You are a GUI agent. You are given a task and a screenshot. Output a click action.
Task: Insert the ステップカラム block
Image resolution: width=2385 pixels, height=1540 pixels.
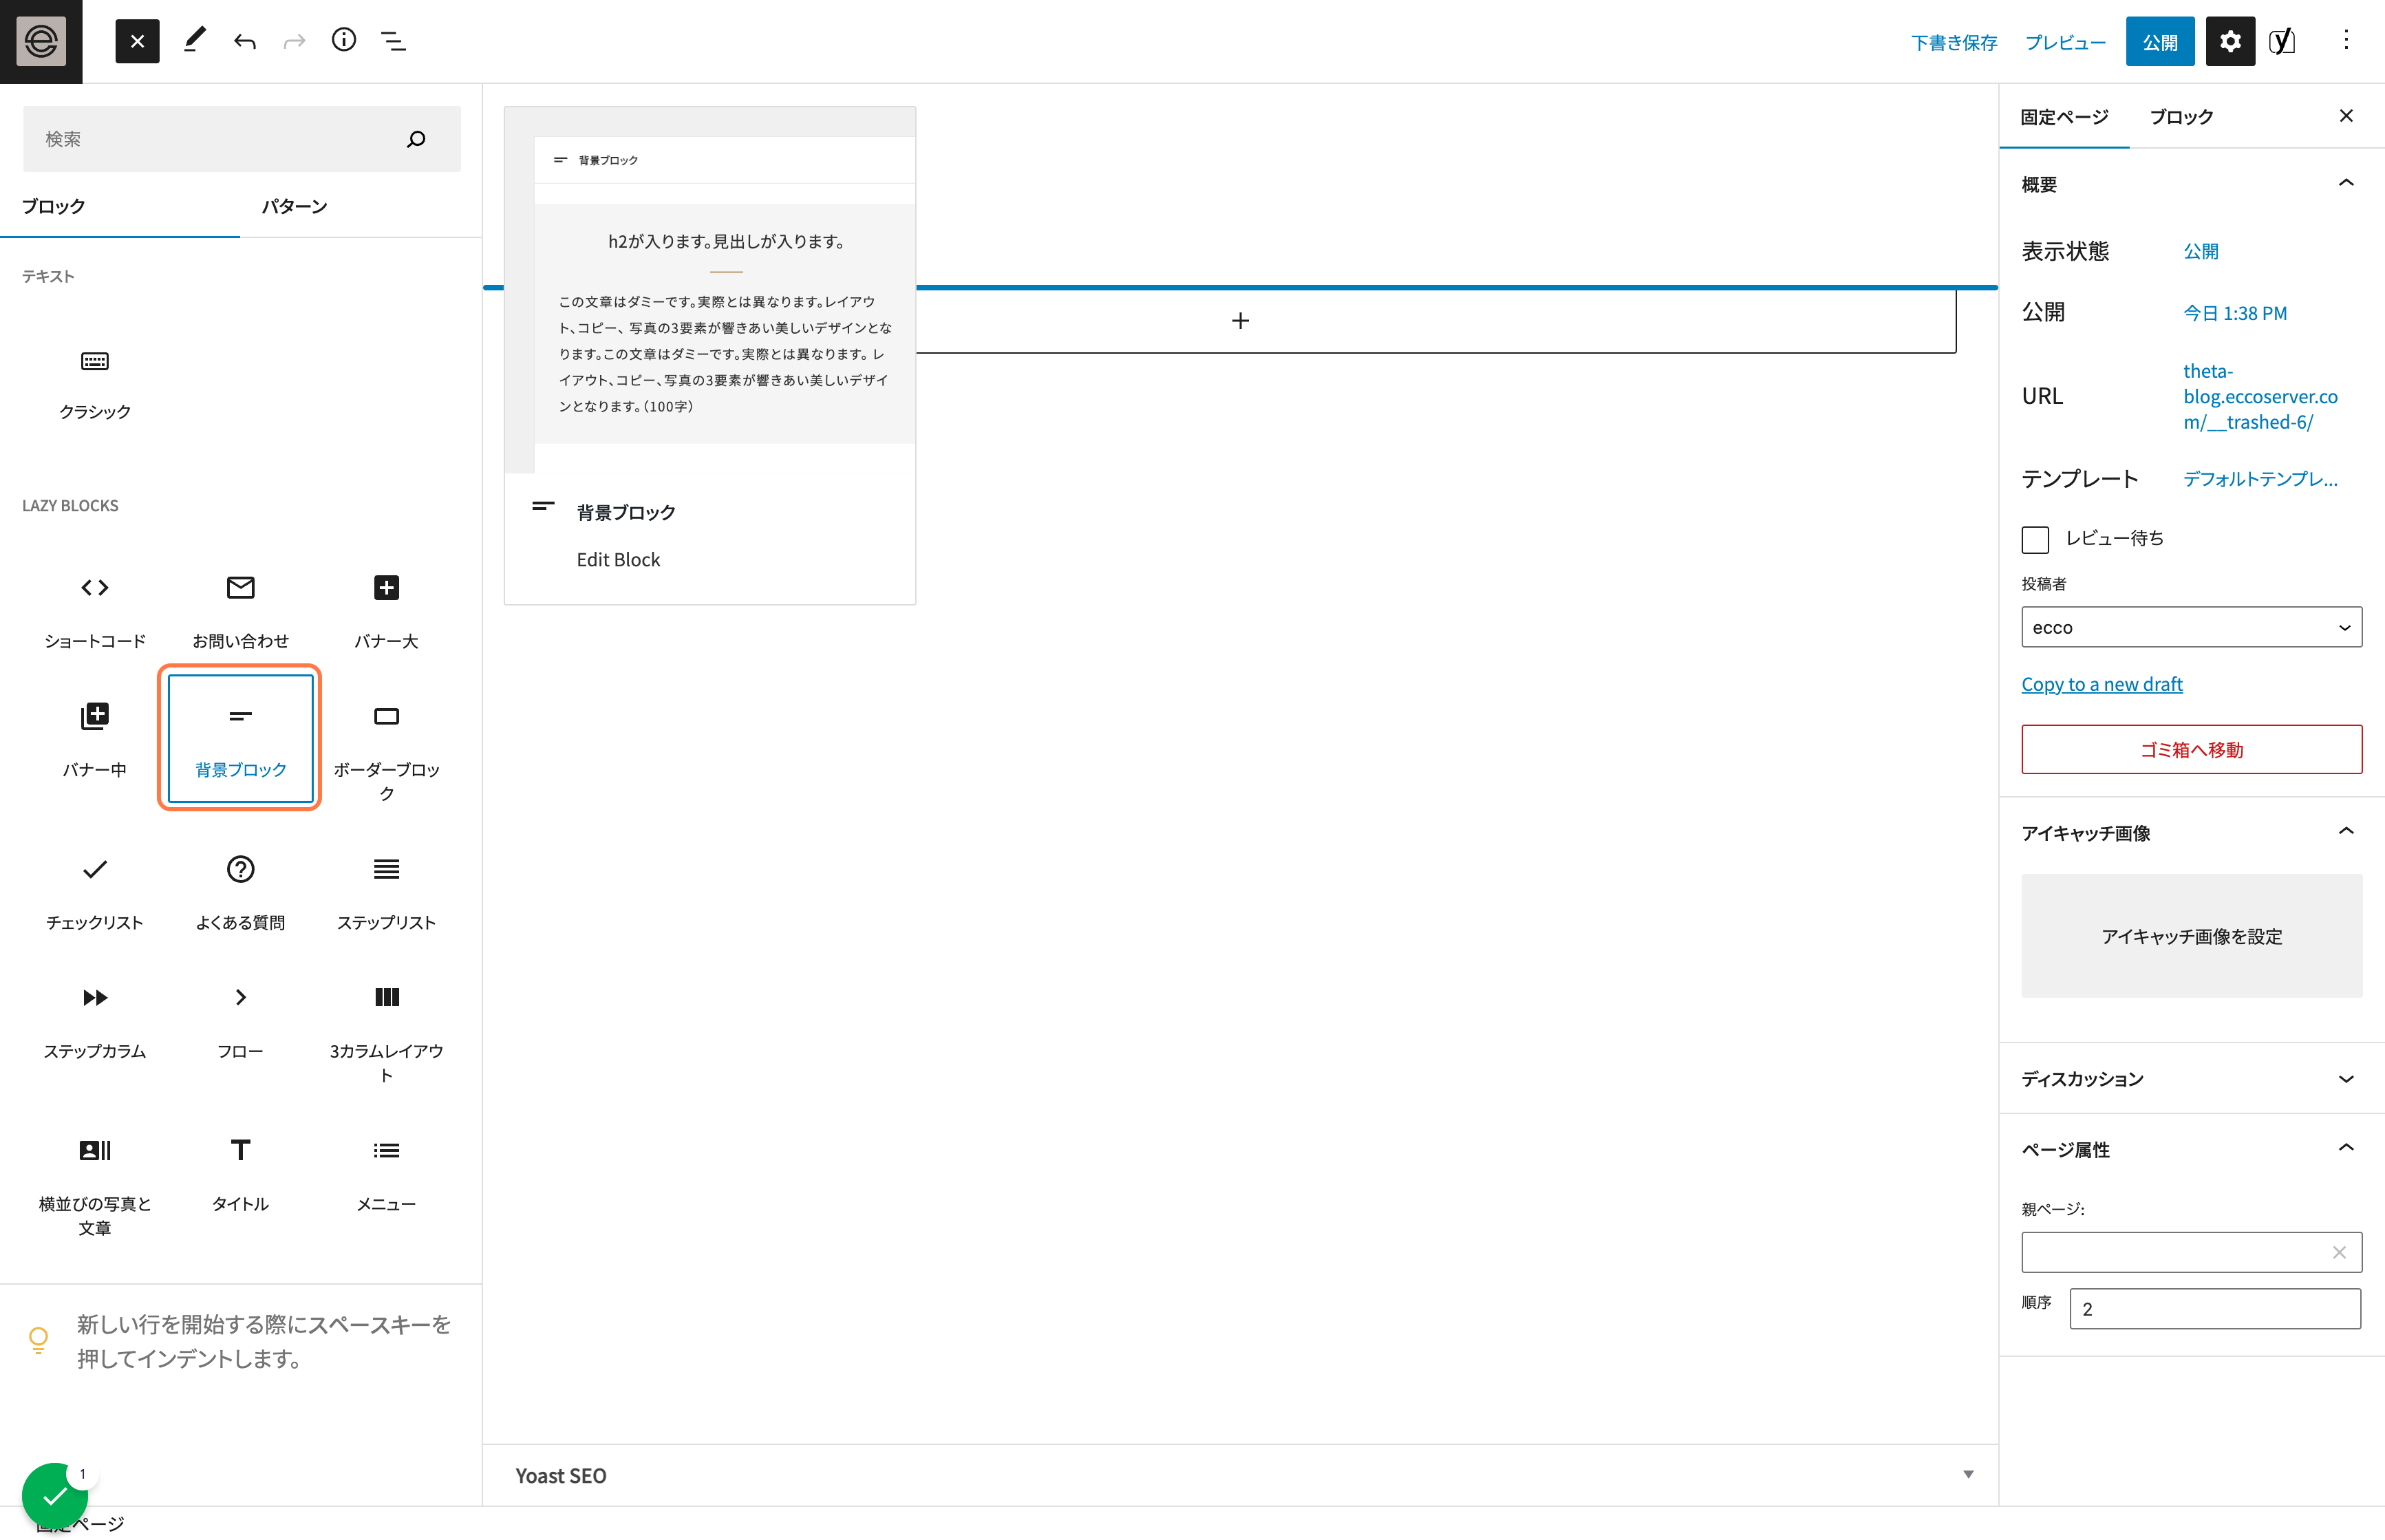(x=95, y=1020)
